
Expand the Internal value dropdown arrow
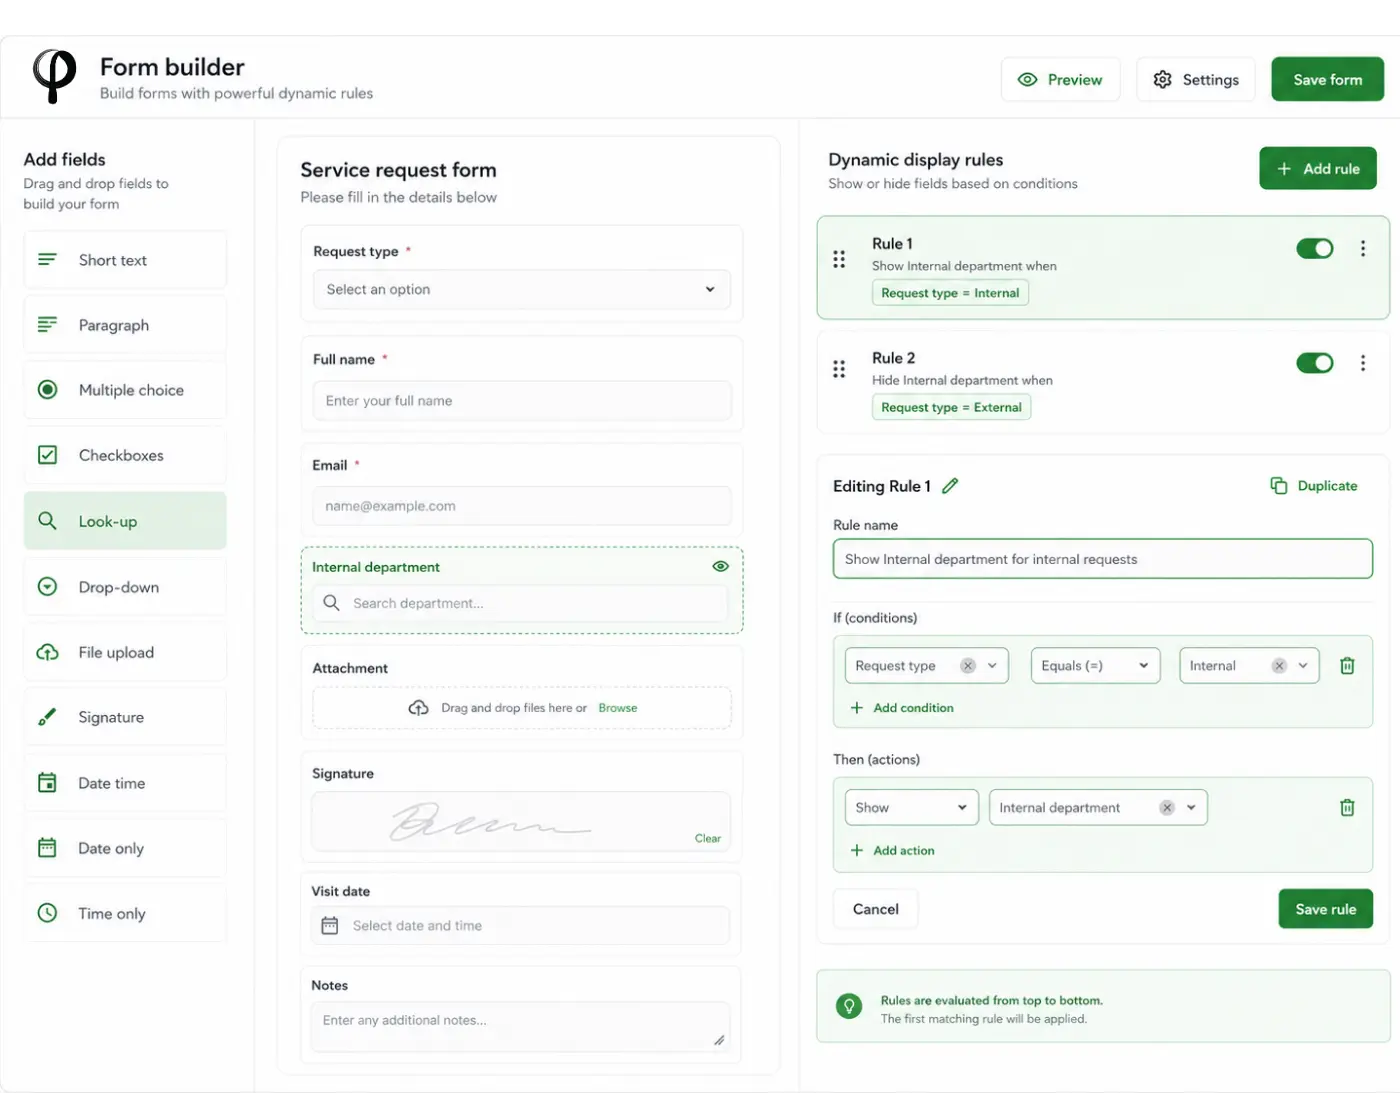1303,666
